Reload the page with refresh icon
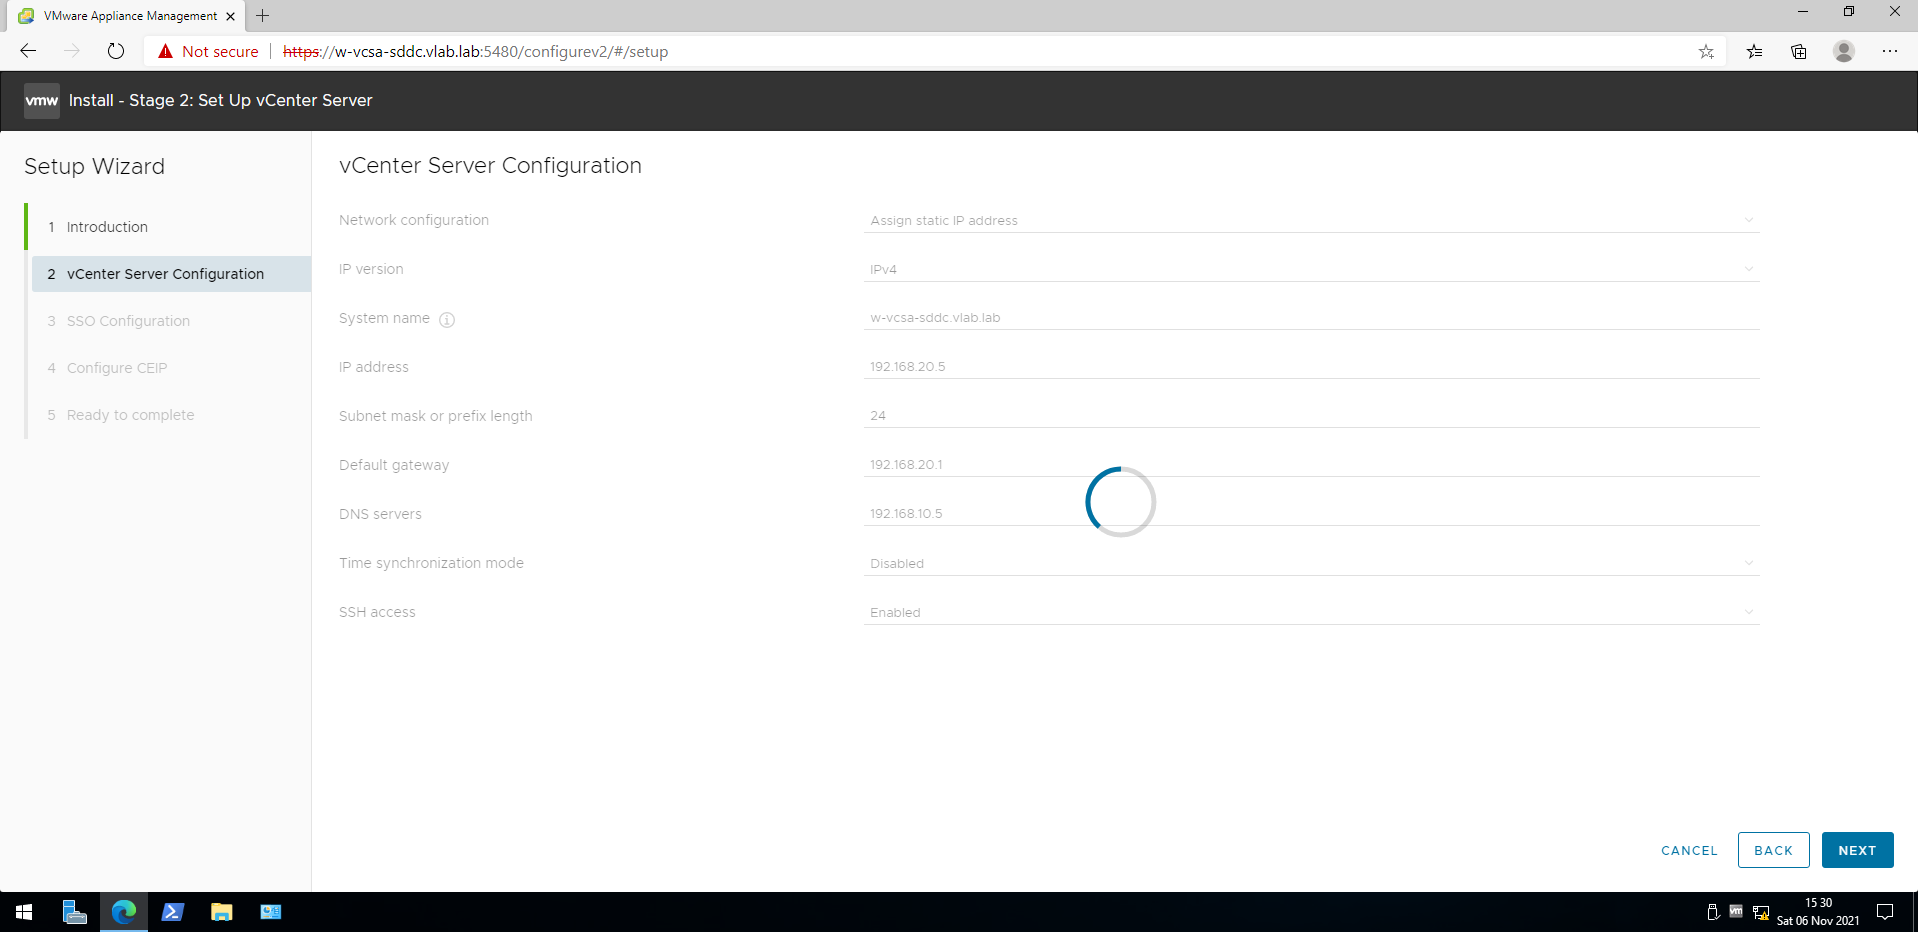 point(116,51)
